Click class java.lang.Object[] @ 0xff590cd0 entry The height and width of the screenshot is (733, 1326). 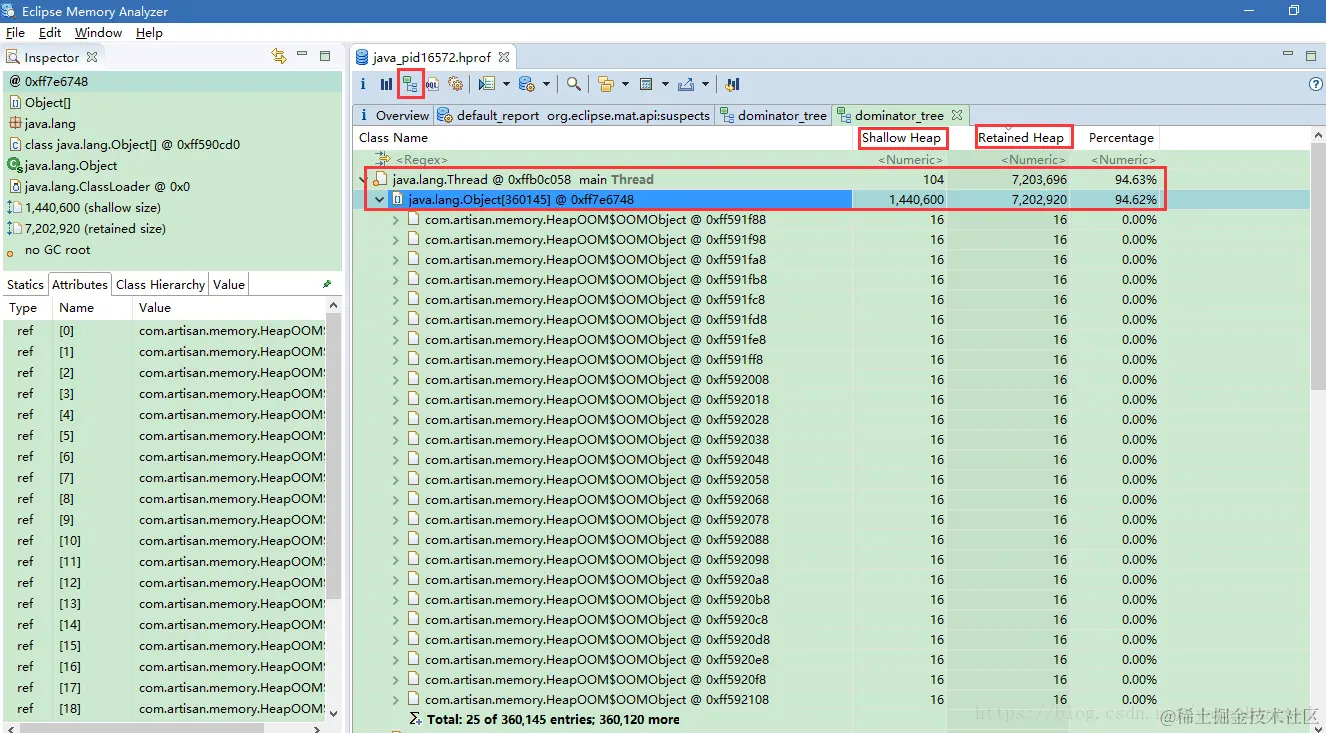132,145
